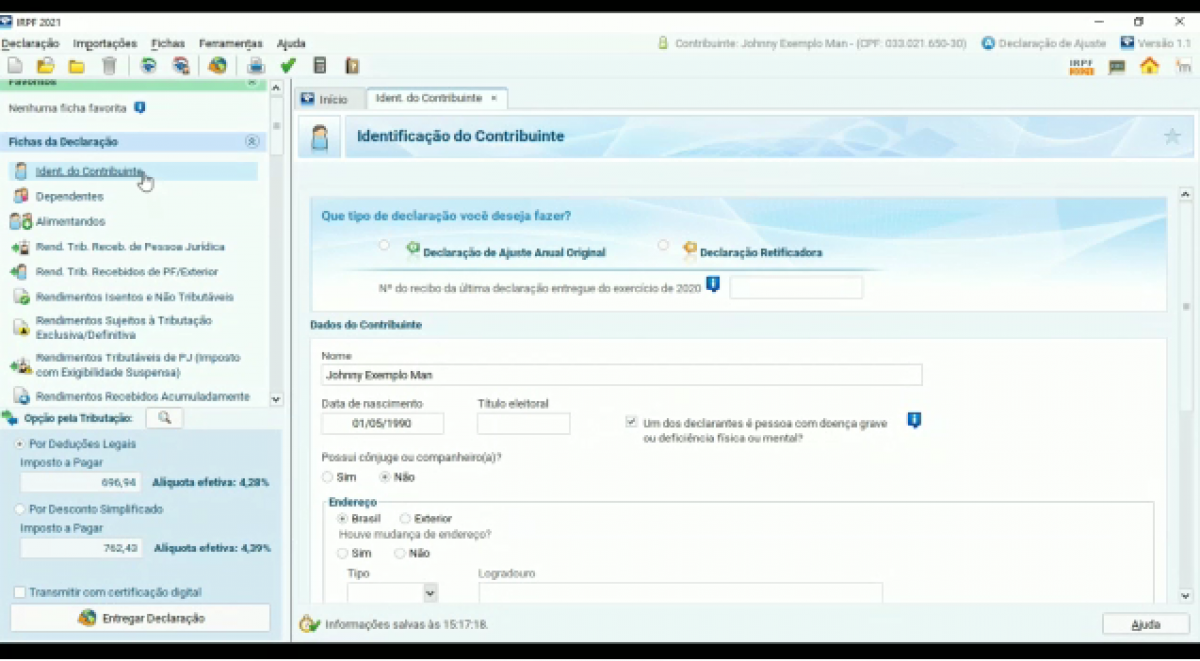The width and height of the screenshot is (1200, 661).
Task: Choose Sim for mudança de endereço
Action: coord(343,553)
